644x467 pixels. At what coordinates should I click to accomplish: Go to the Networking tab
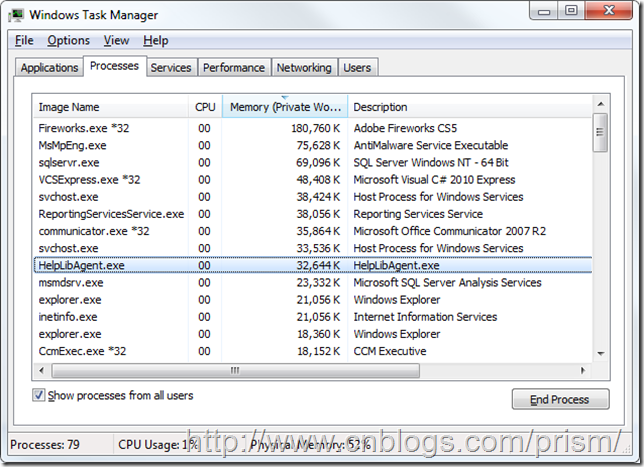[304, 67]
